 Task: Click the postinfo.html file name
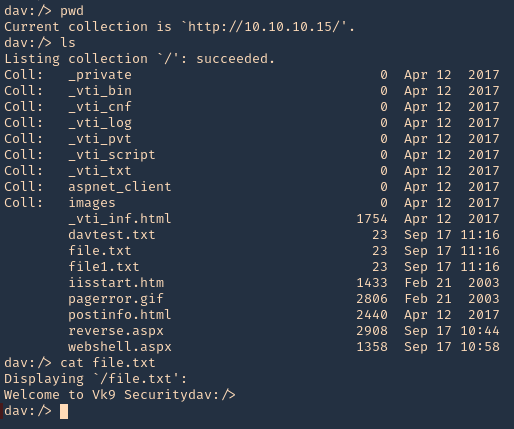coord(120,315)
